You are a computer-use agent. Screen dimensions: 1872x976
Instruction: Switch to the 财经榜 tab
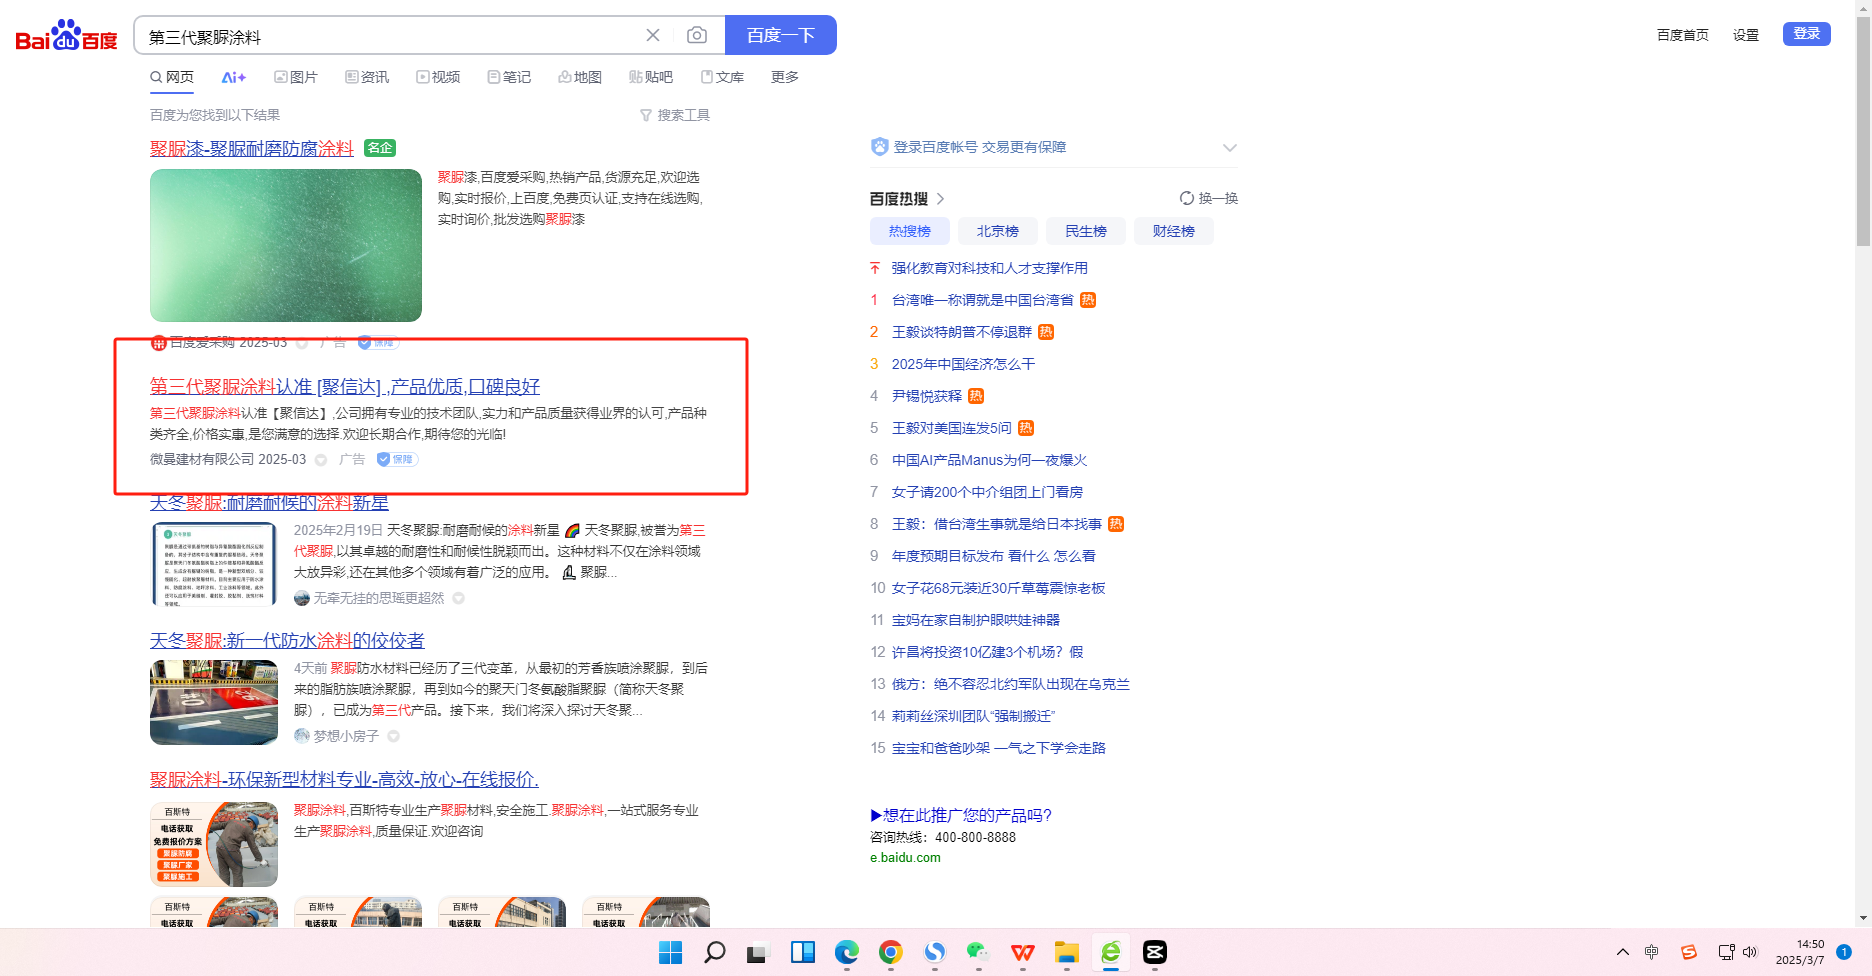pyautogui.click(x=1173, y=231)
